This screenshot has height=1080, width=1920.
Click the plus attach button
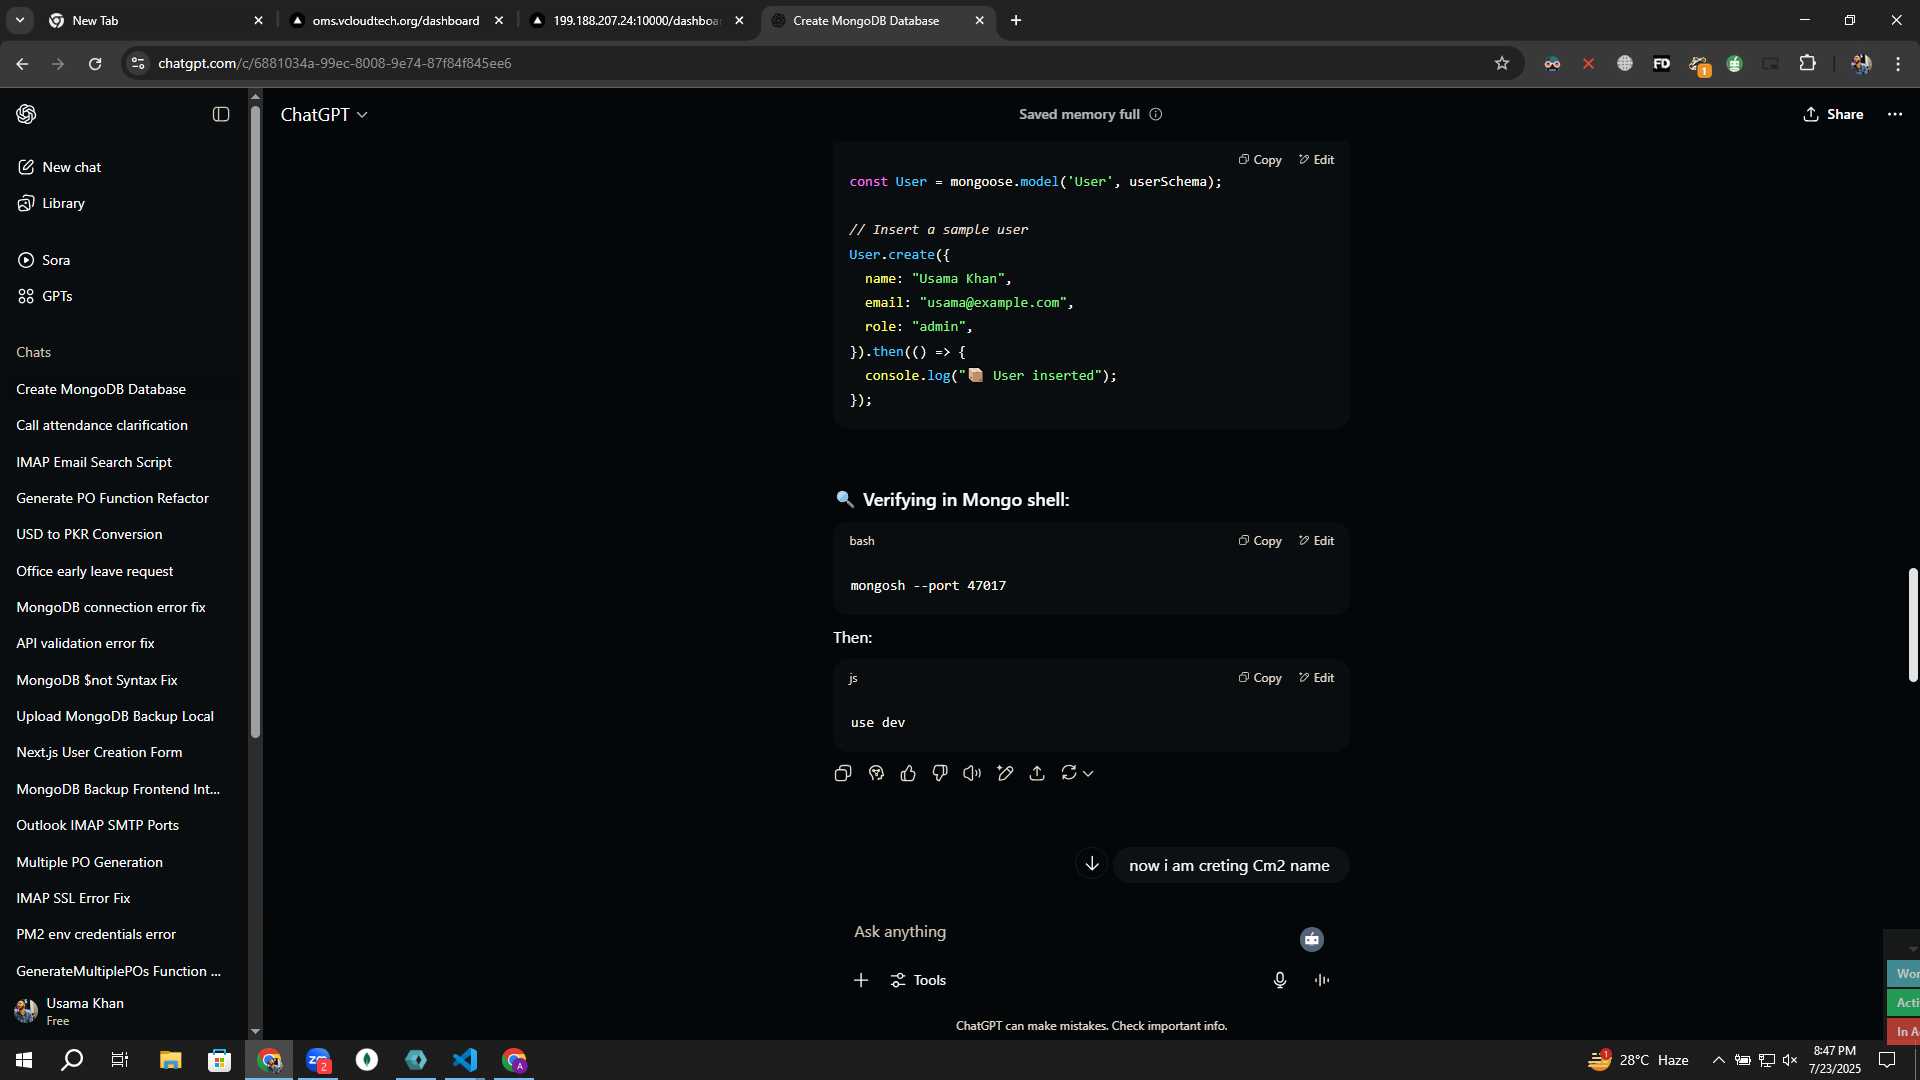861,980
